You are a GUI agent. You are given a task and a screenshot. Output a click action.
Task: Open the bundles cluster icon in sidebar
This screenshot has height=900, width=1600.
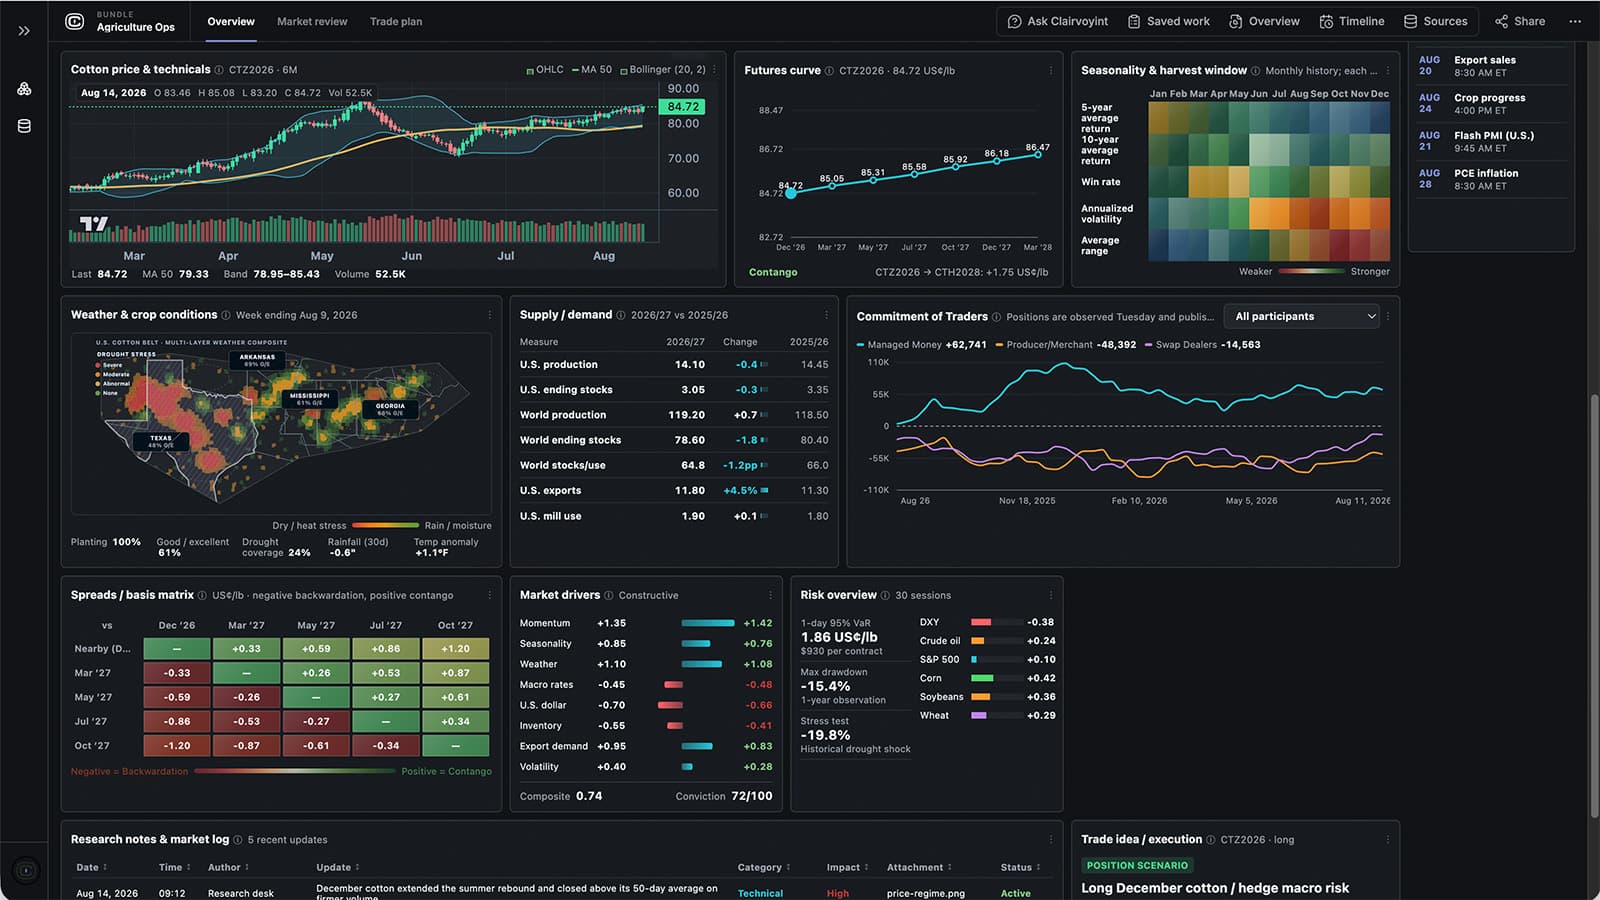point(24,89)
